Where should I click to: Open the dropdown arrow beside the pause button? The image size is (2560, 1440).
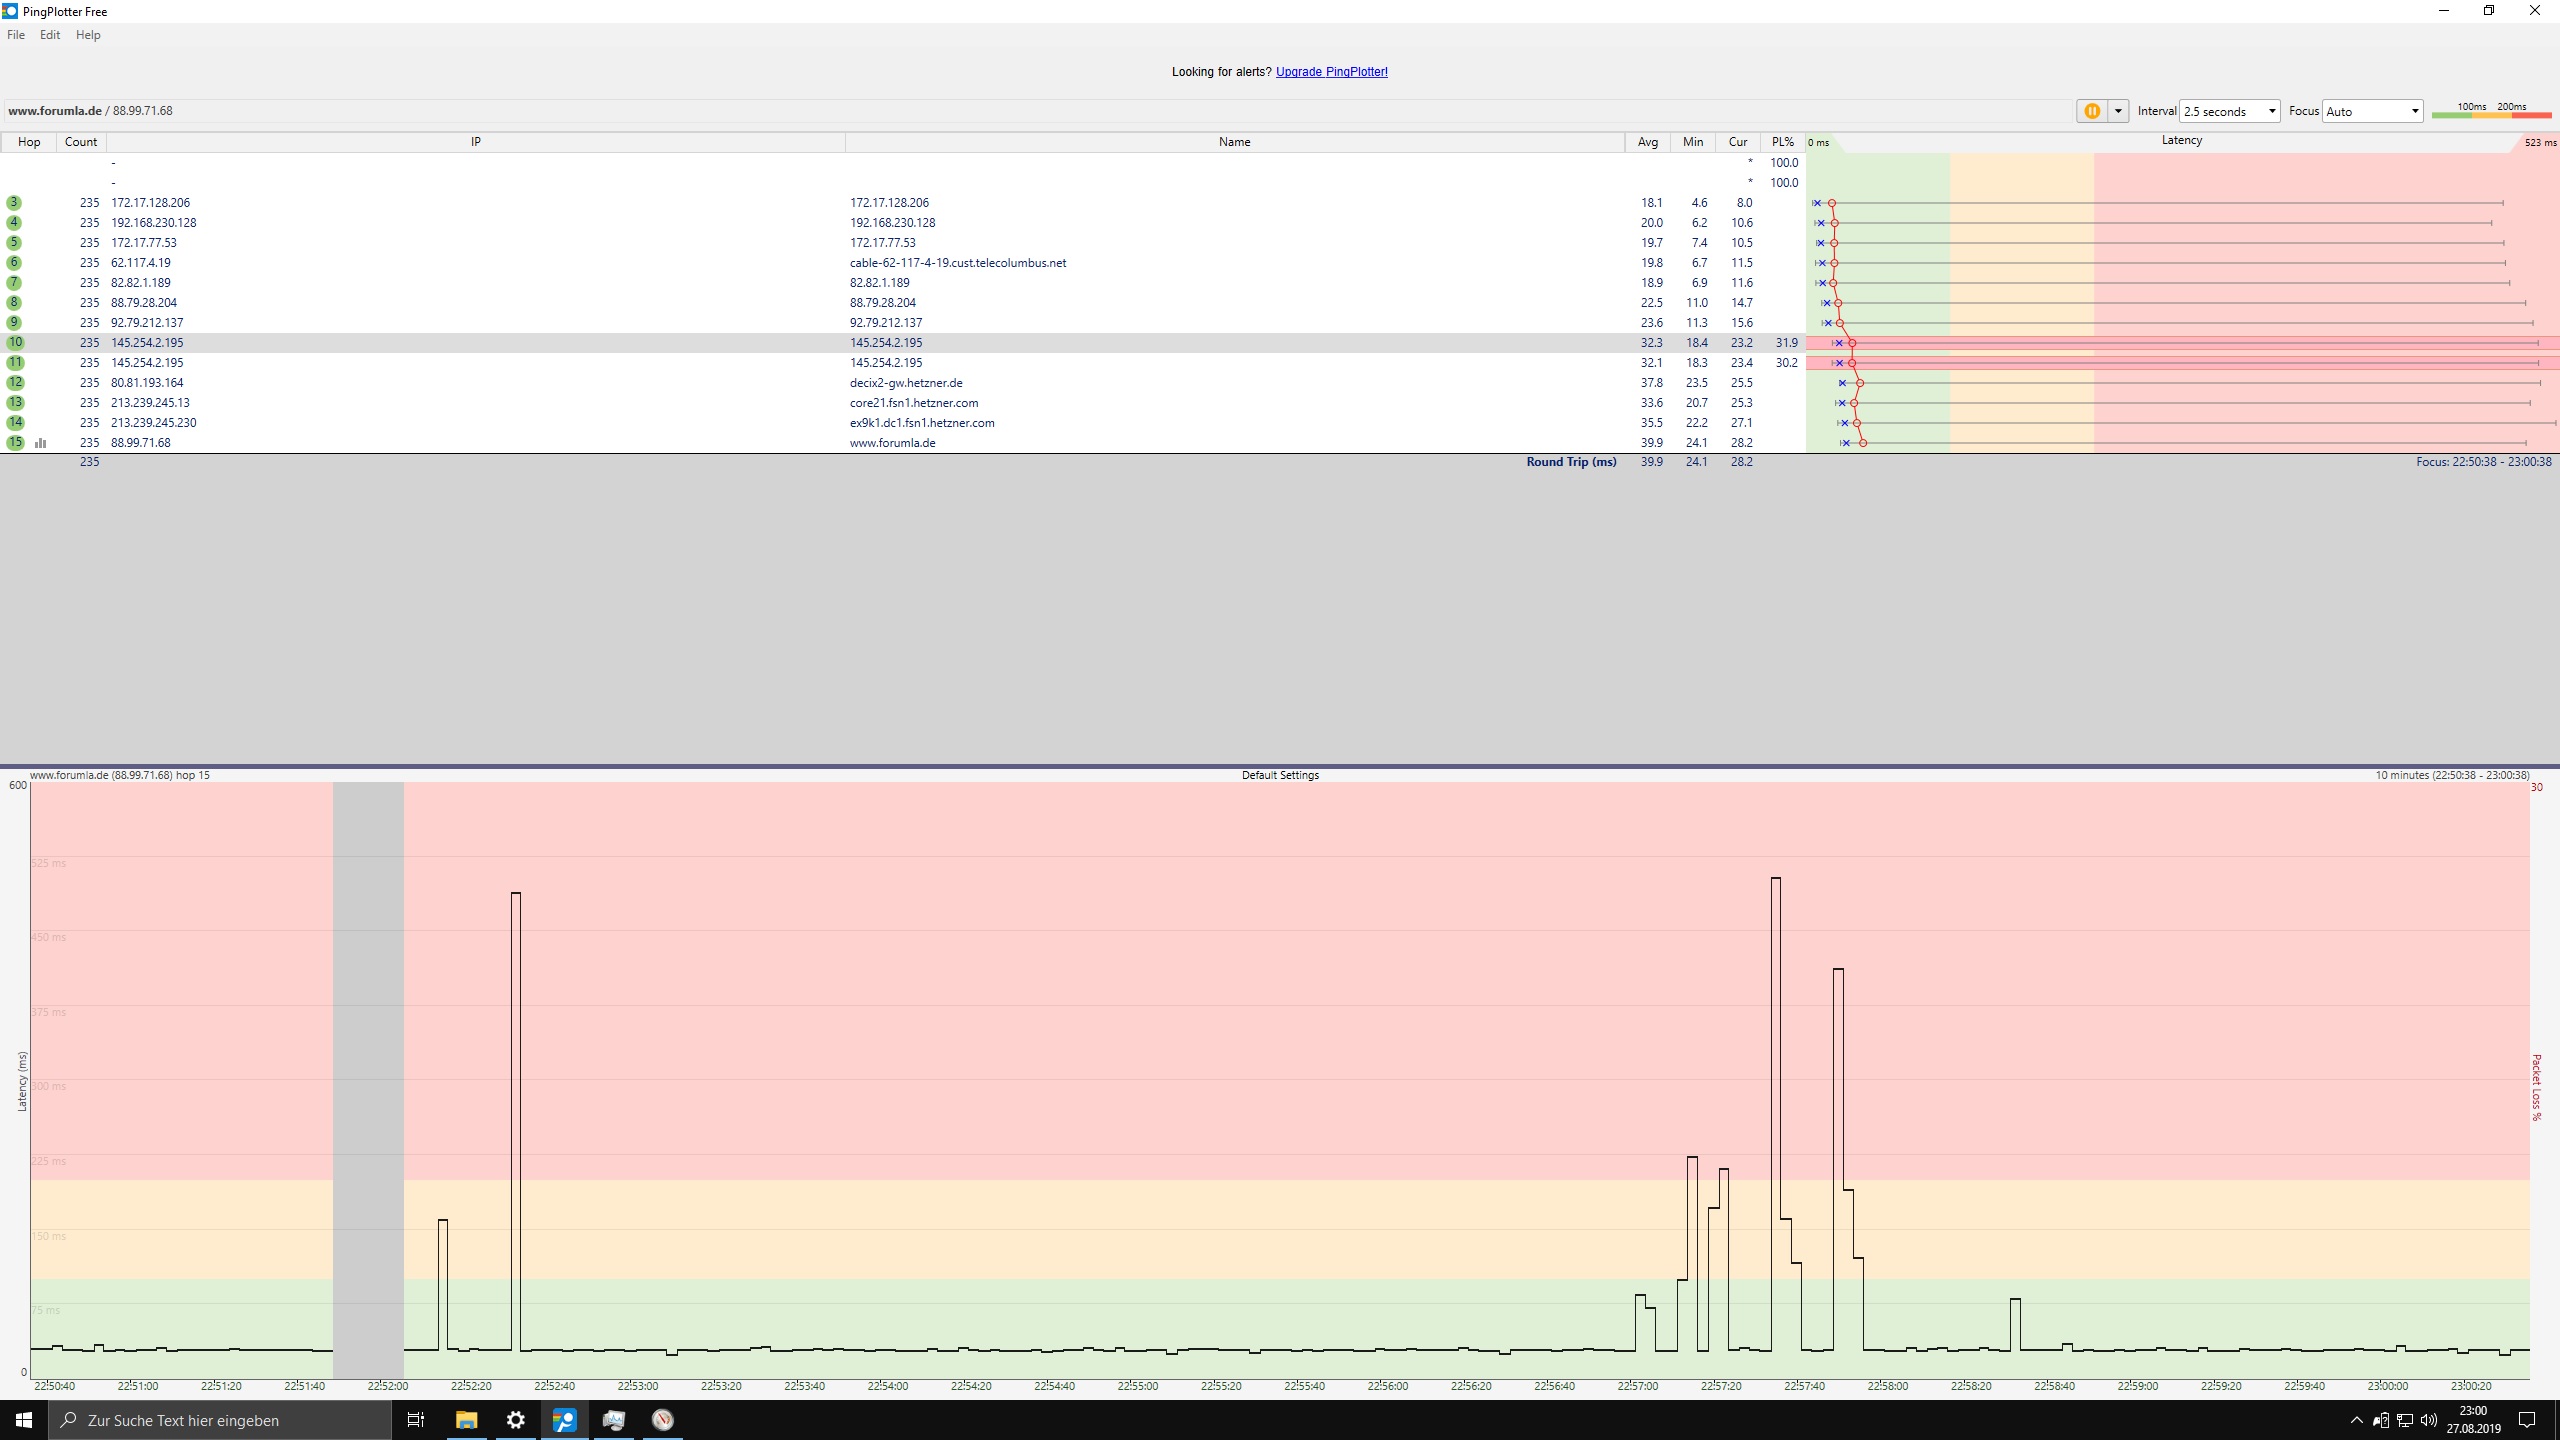click(x=2118, y=111)
